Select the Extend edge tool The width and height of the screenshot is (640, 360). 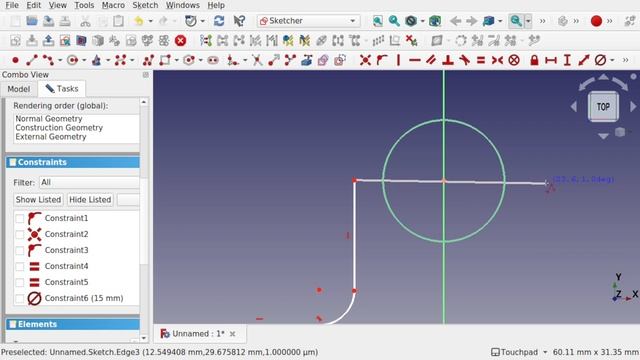(x=273, y=60)
